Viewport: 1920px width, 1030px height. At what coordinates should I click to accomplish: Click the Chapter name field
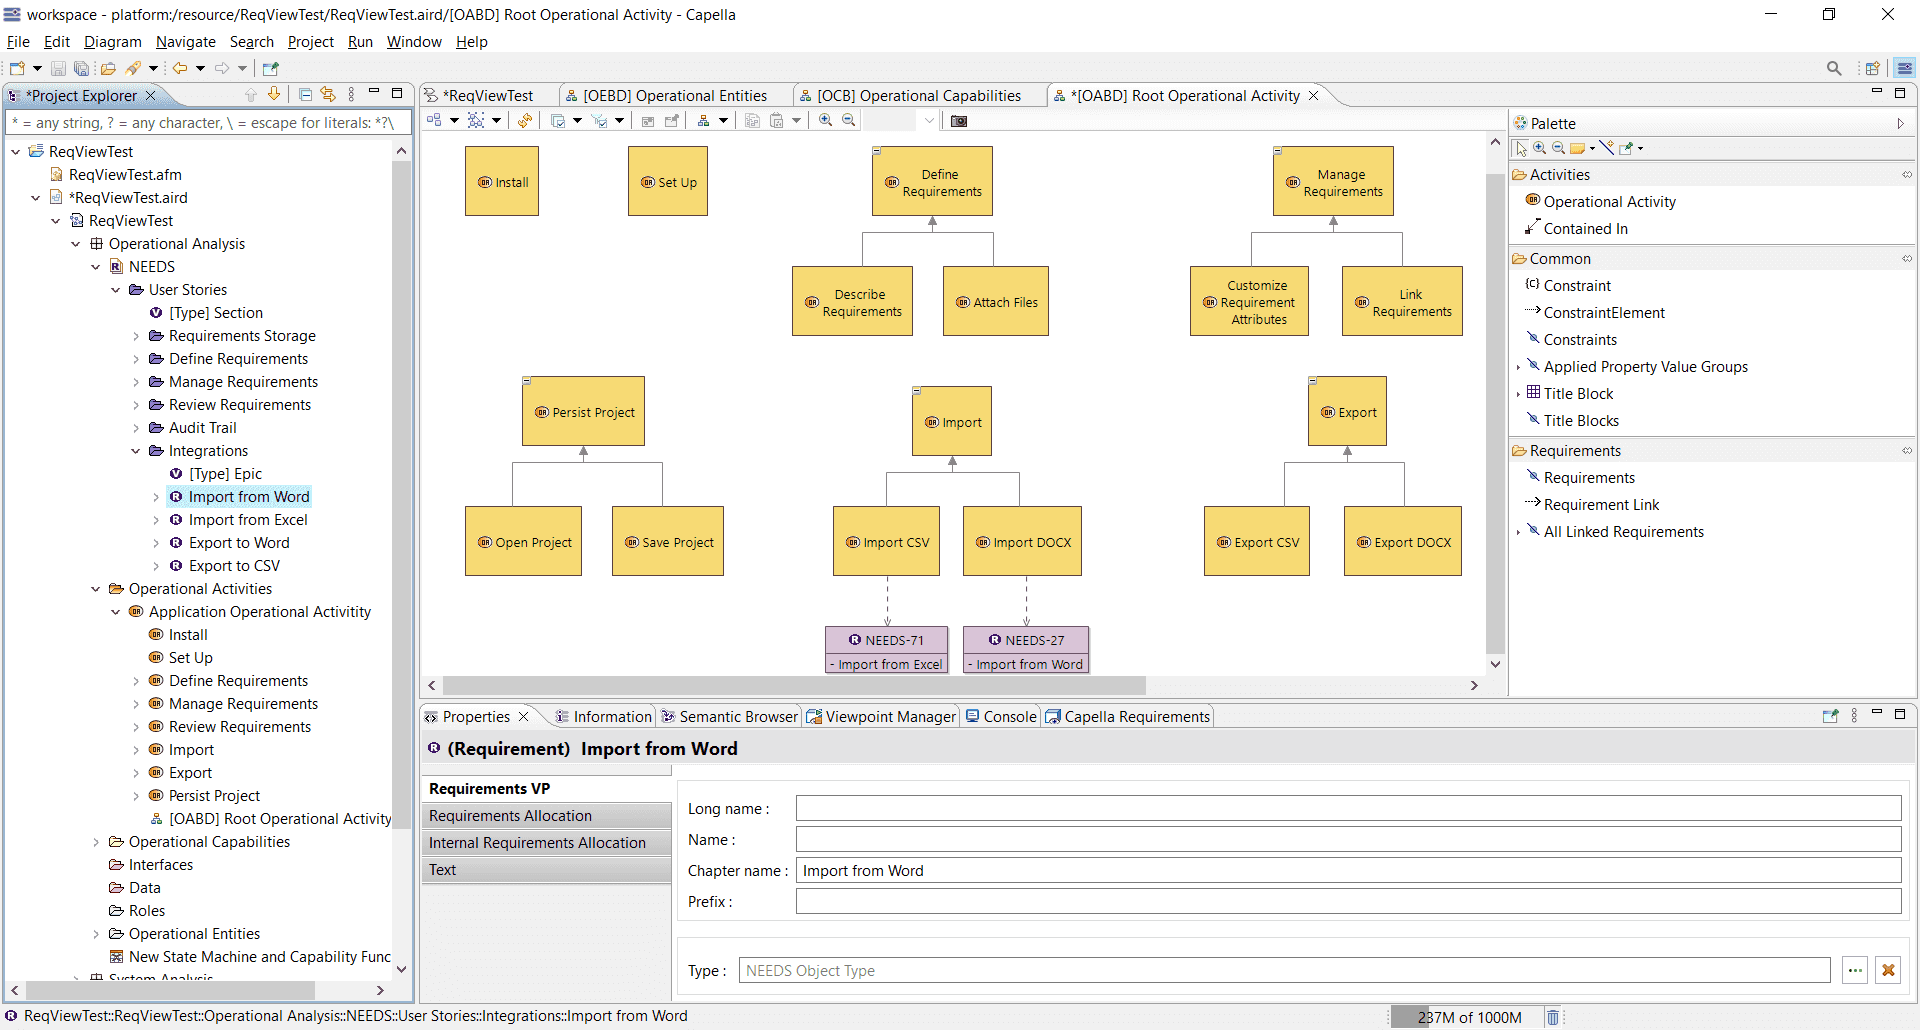pos(1348,870)
